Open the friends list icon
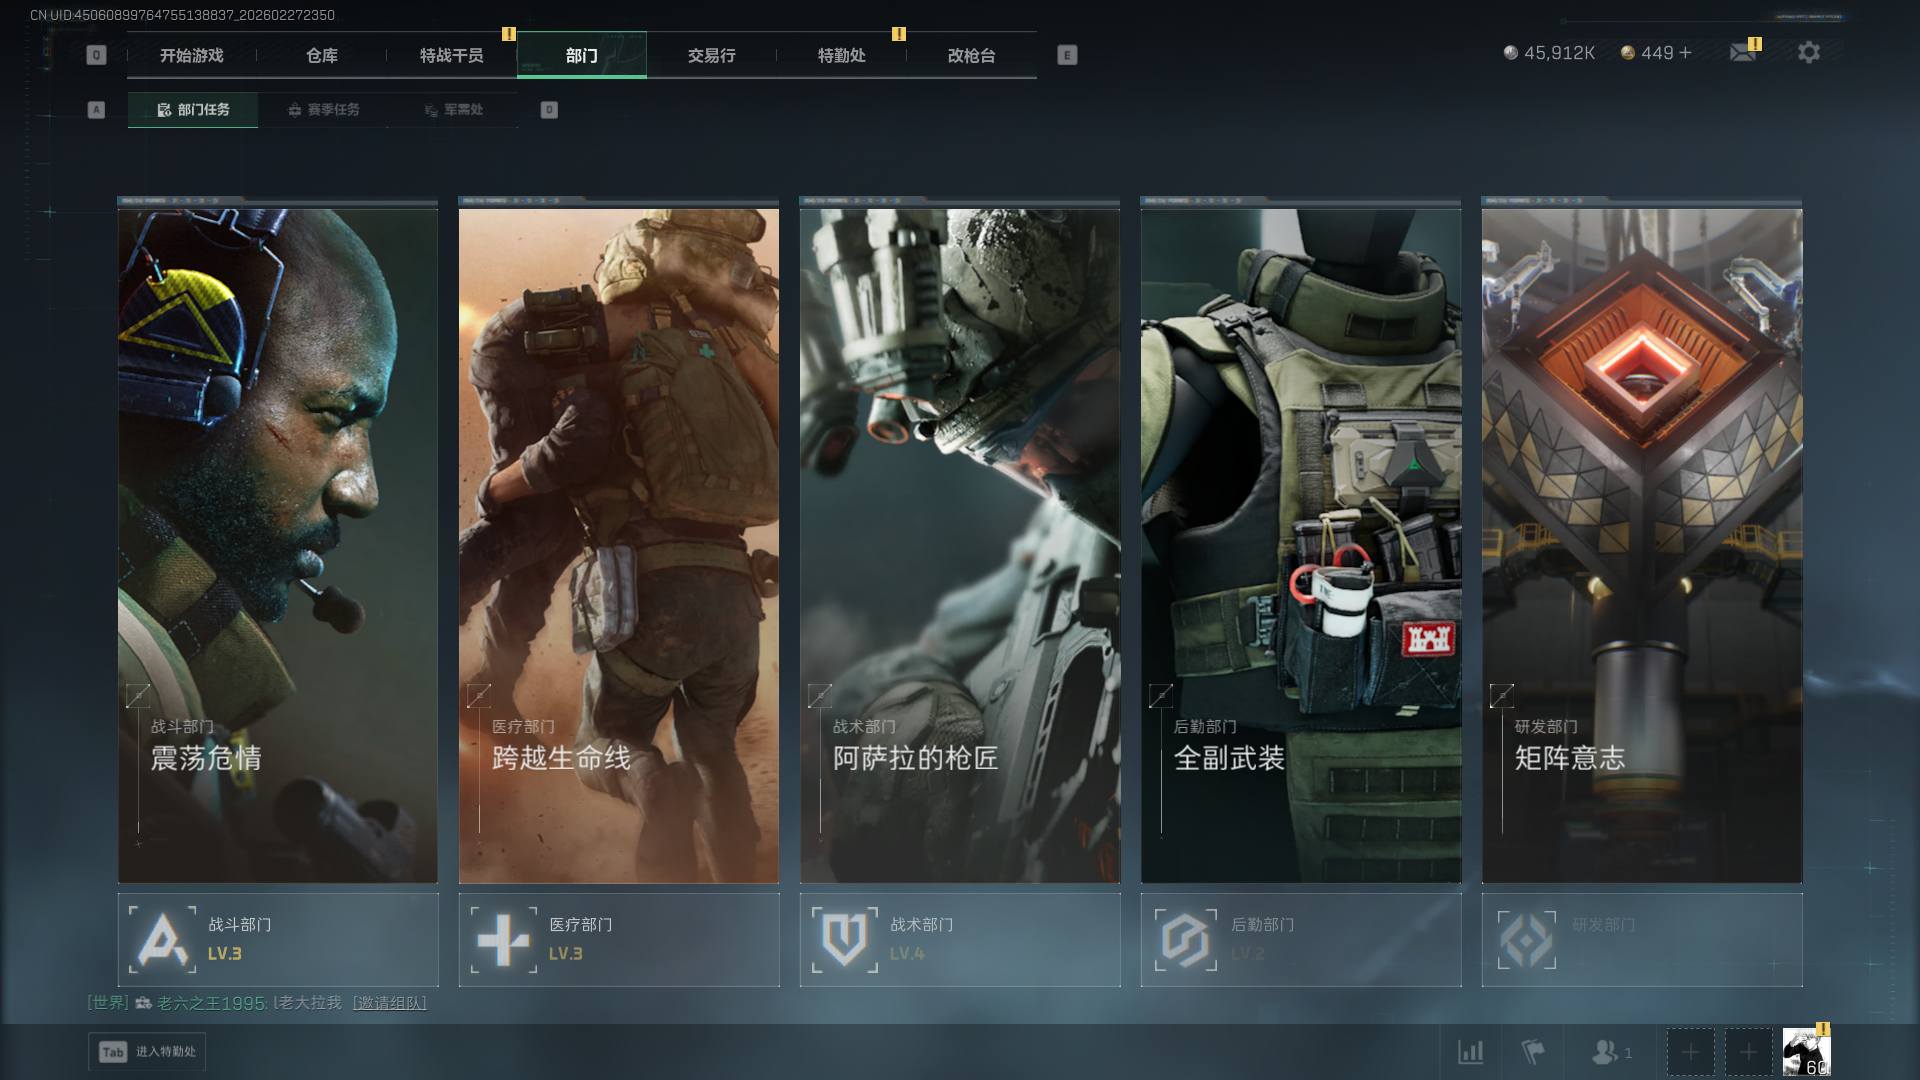 click(1606, 1052)
